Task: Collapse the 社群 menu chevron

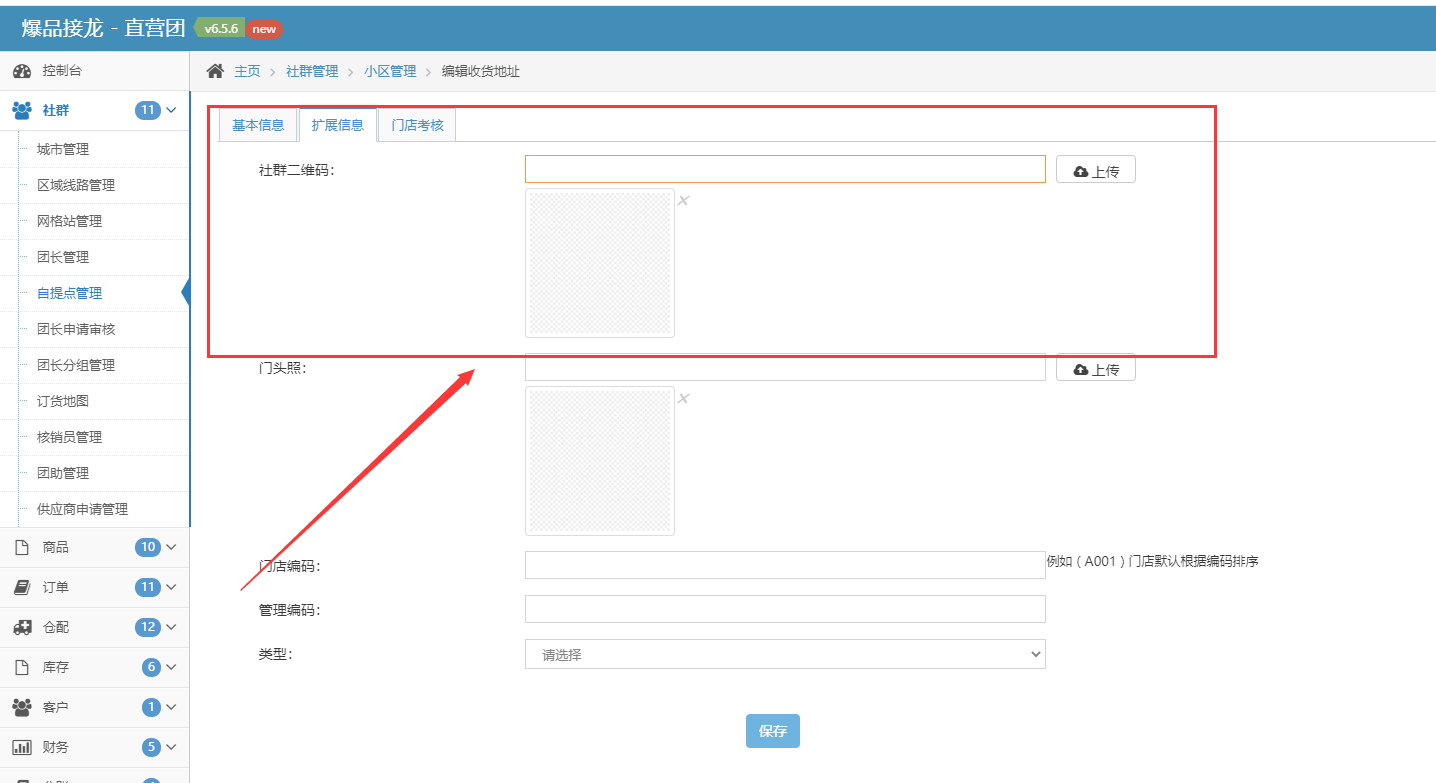Action: coord(171,110)
